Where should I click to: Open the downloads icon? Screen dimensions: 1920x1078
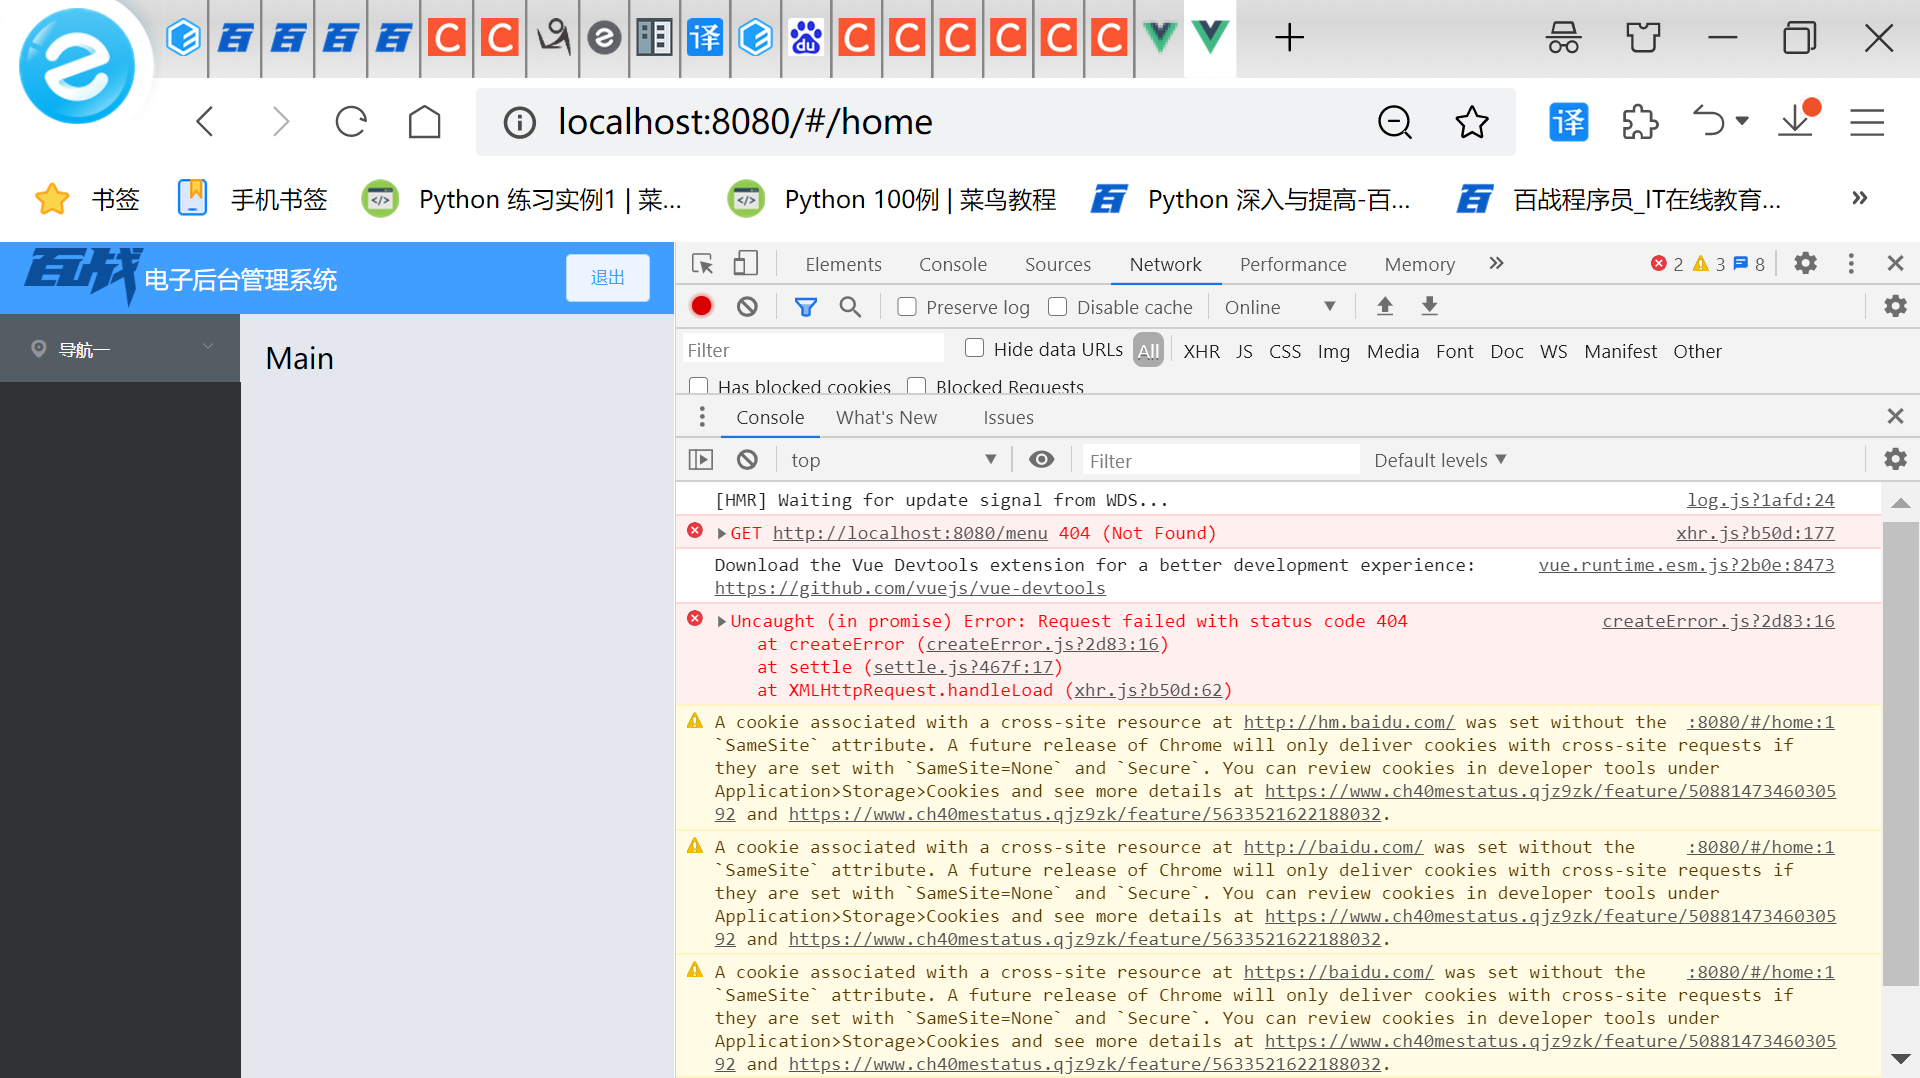click(x=1796, y=120)
